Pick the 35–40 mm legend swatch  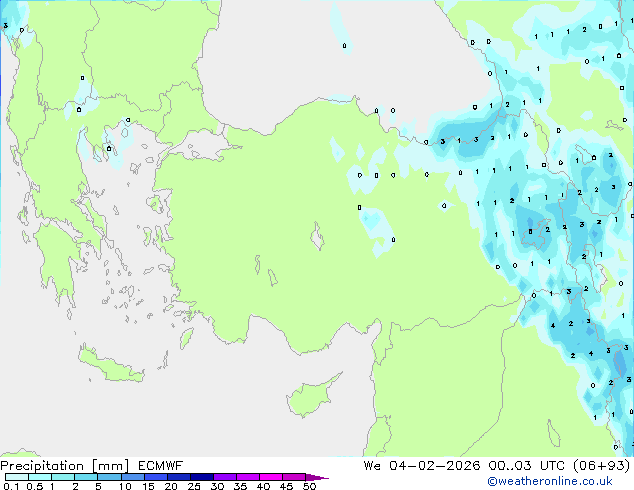(248, 477)
